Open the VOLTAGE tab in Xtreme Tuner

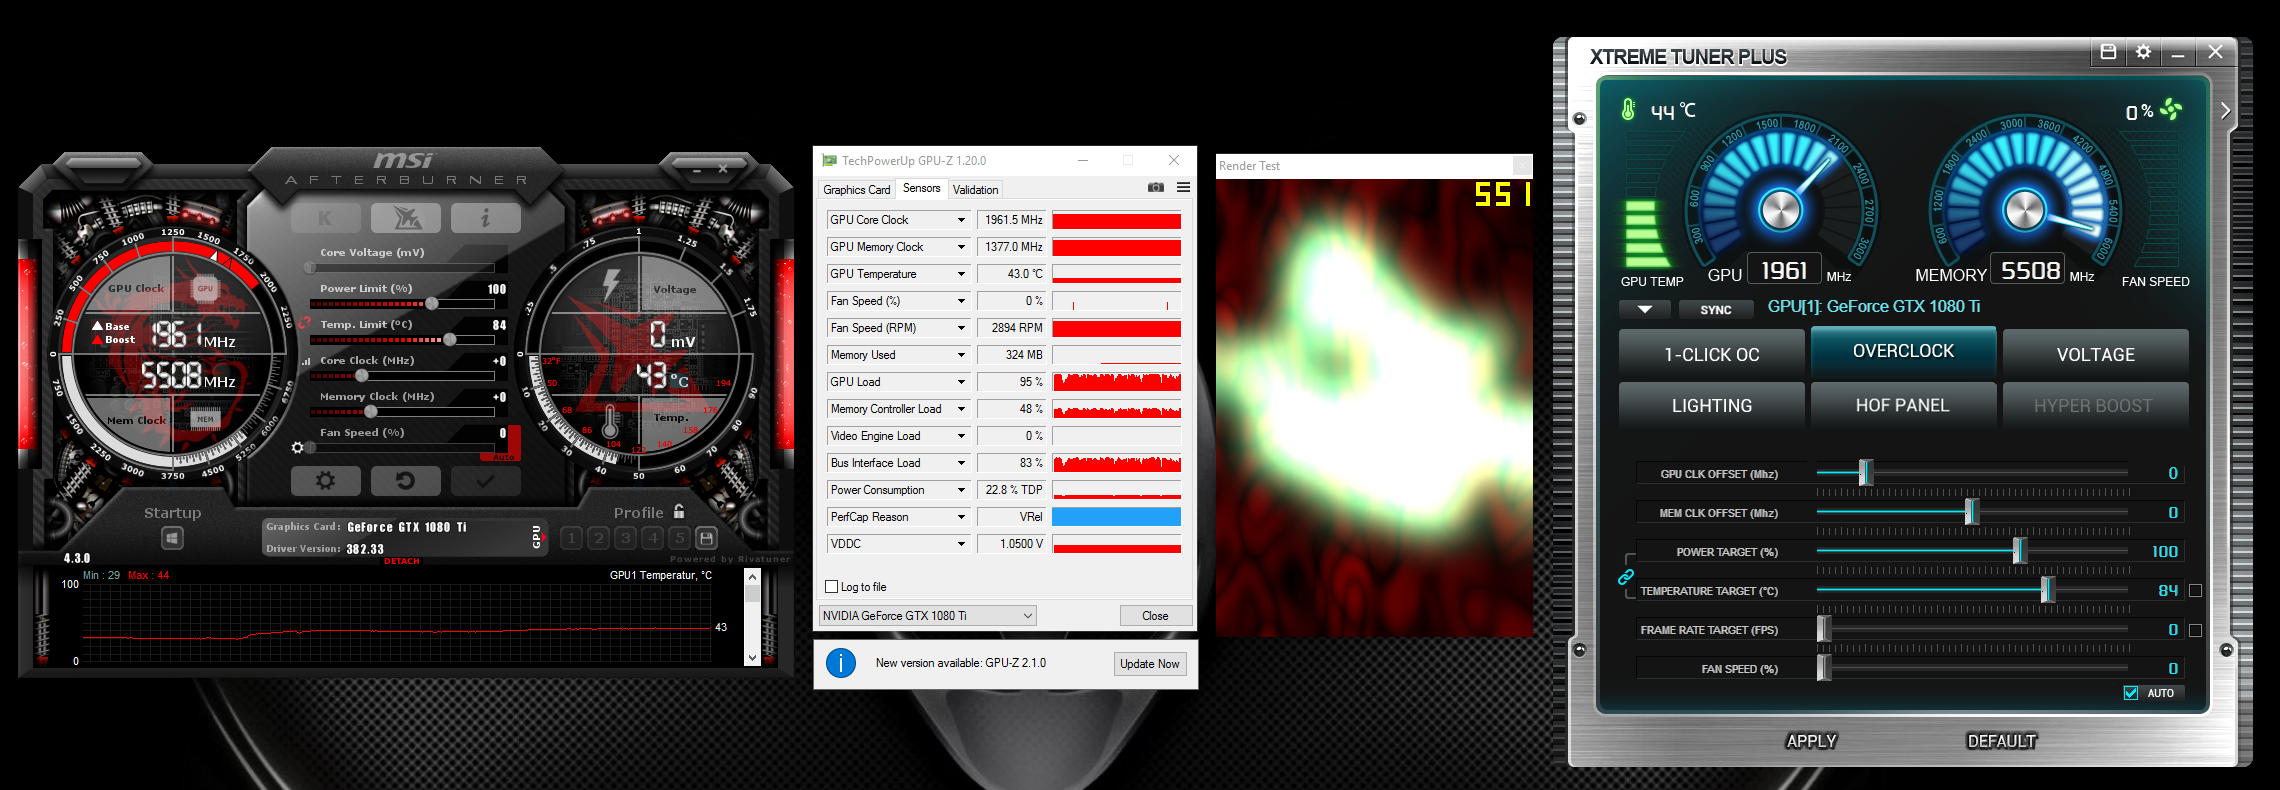click(x=2095, y=355)
